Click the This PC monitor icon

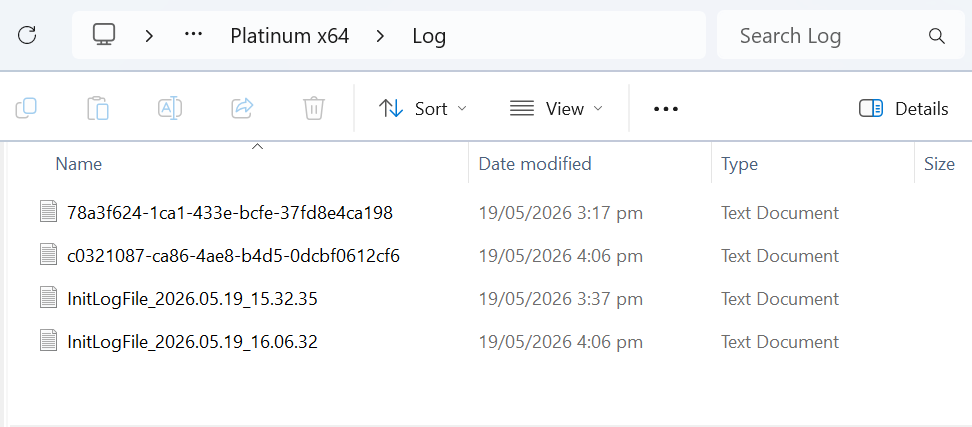[104, 34]
